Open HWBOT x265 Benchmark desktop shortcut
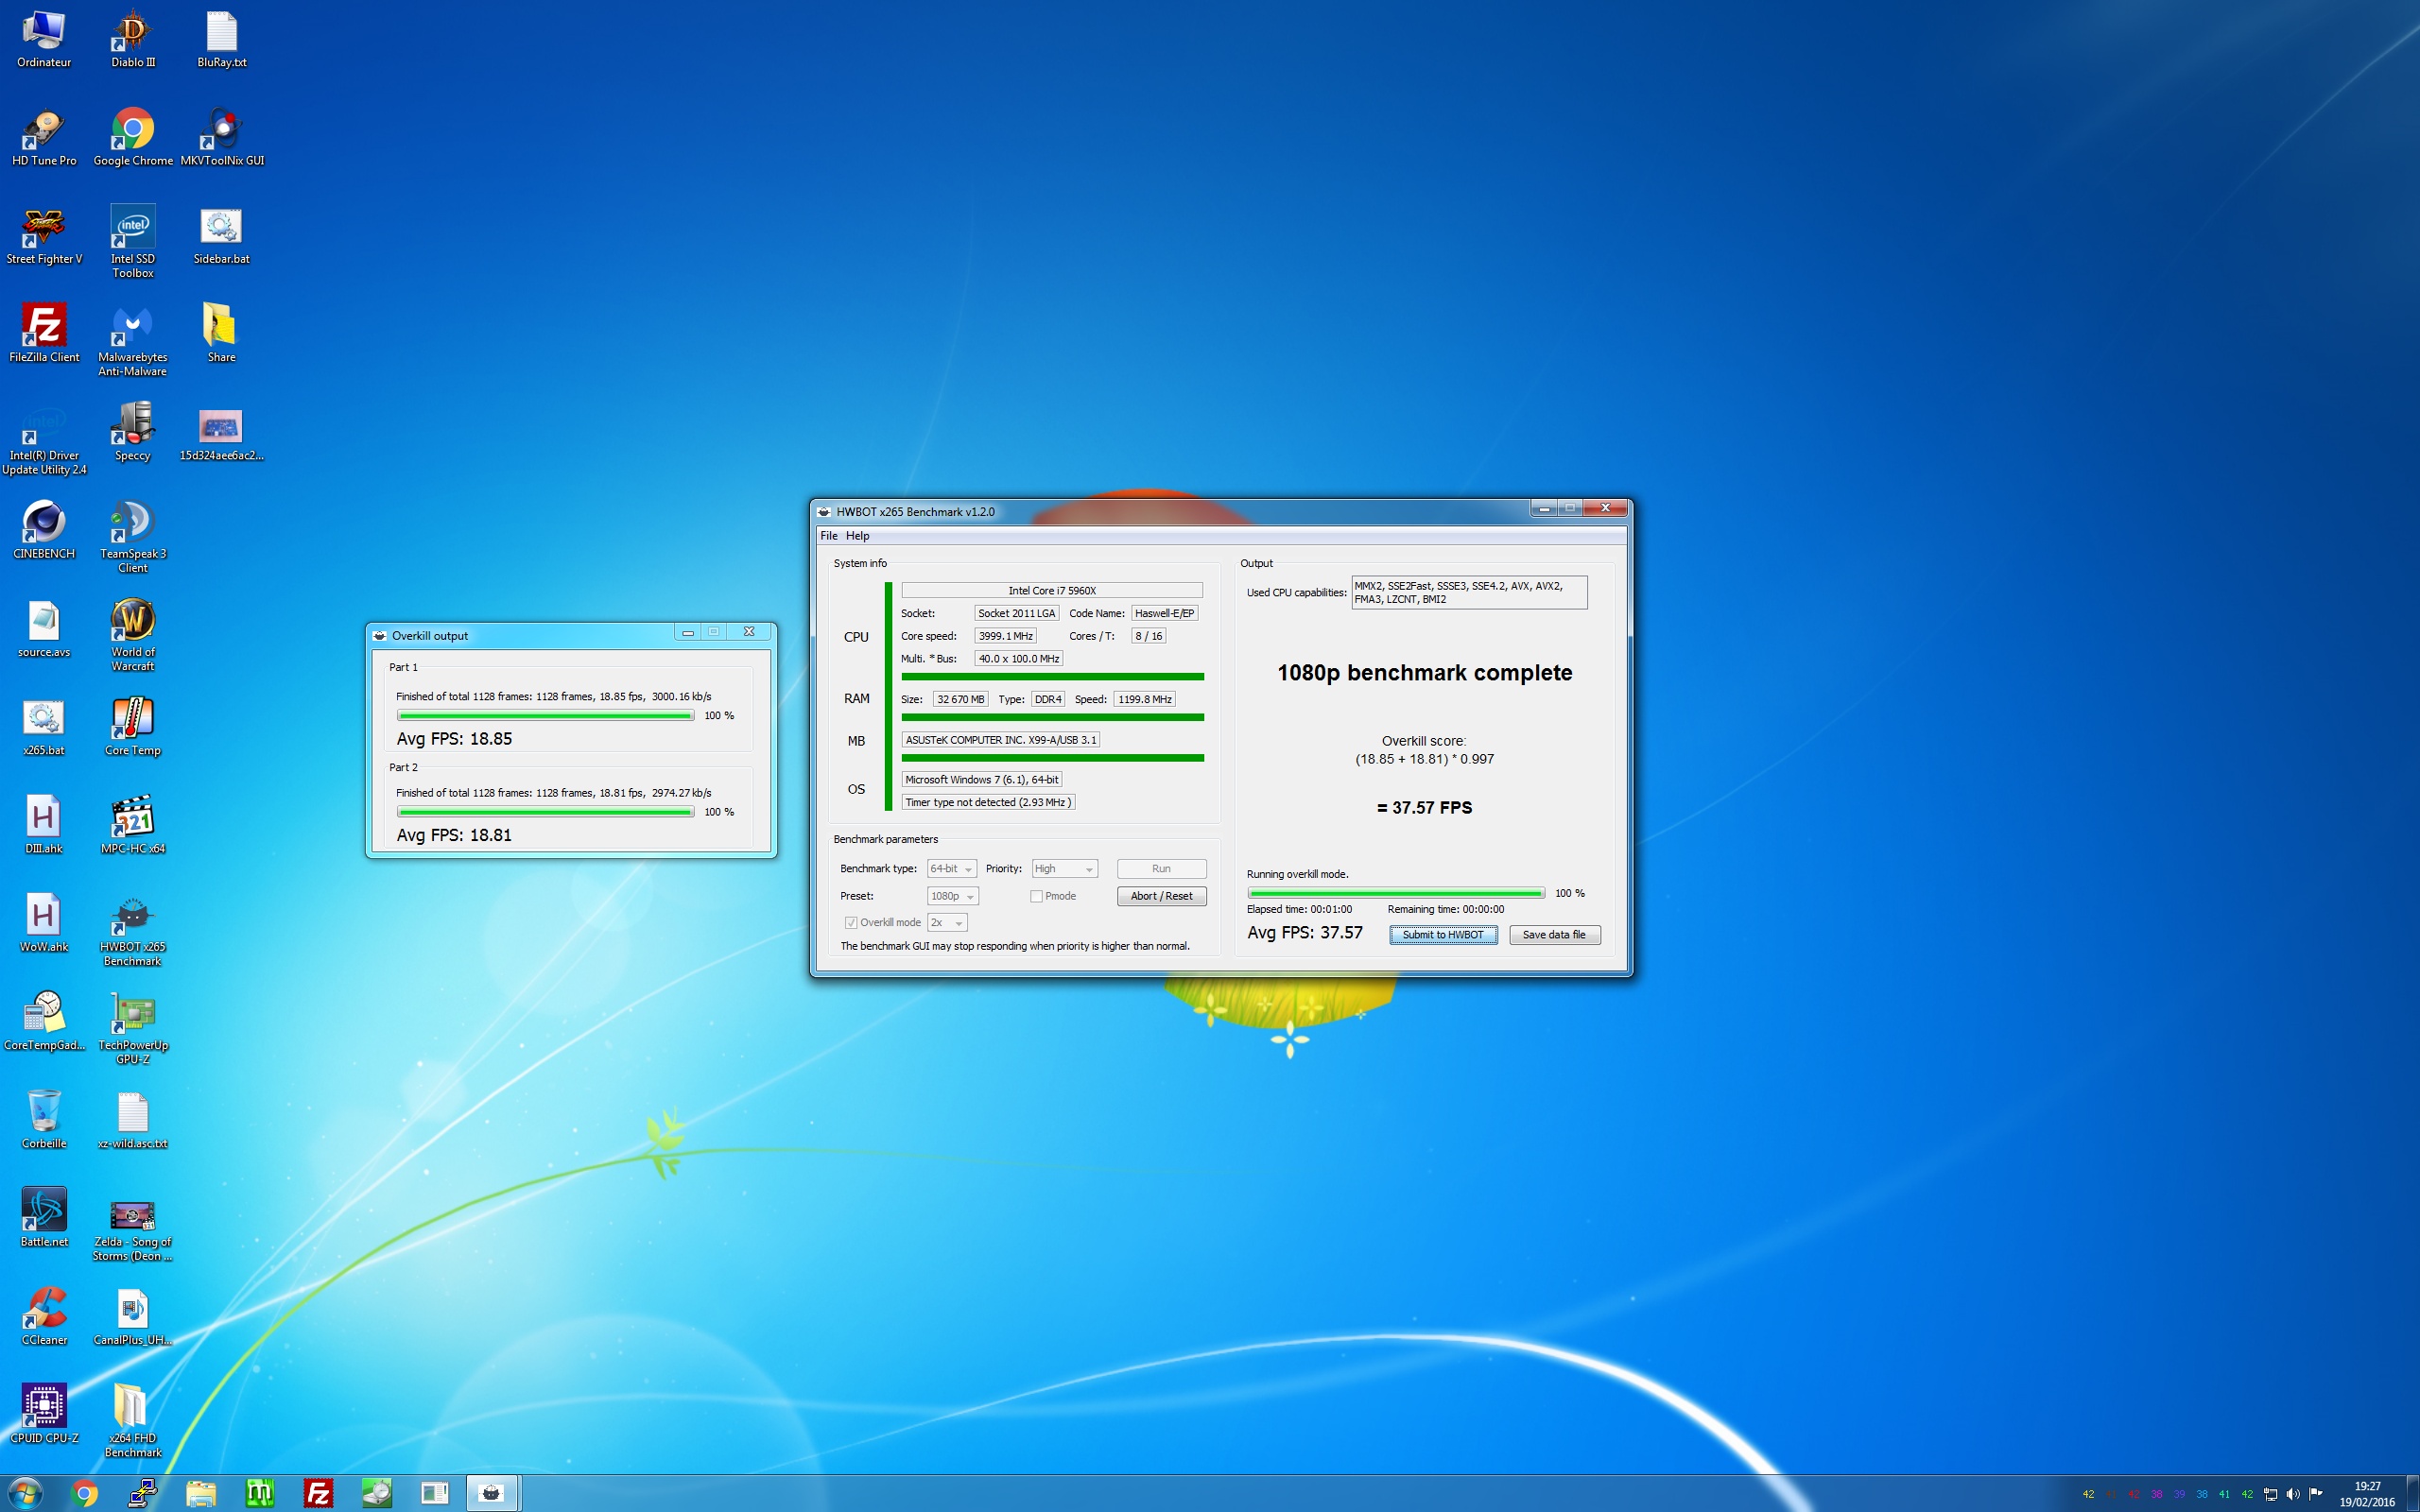This screenshot has height=1512, width=2420. [132, 930]
